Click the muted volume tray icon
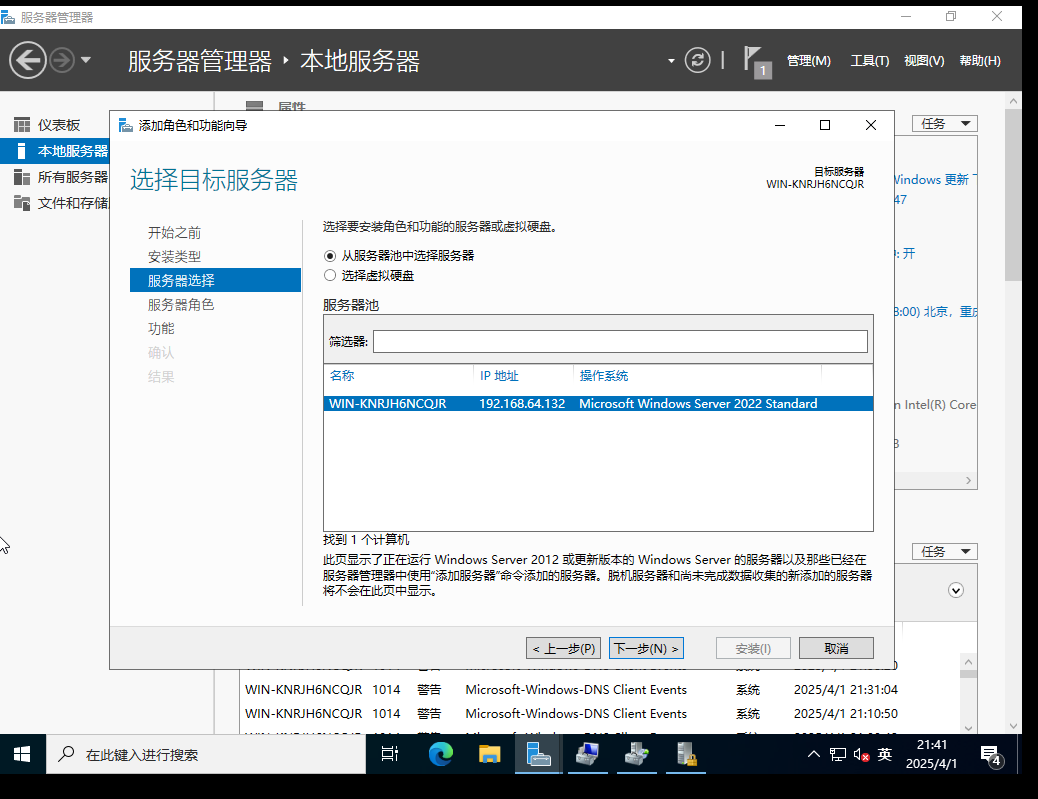 861,754
